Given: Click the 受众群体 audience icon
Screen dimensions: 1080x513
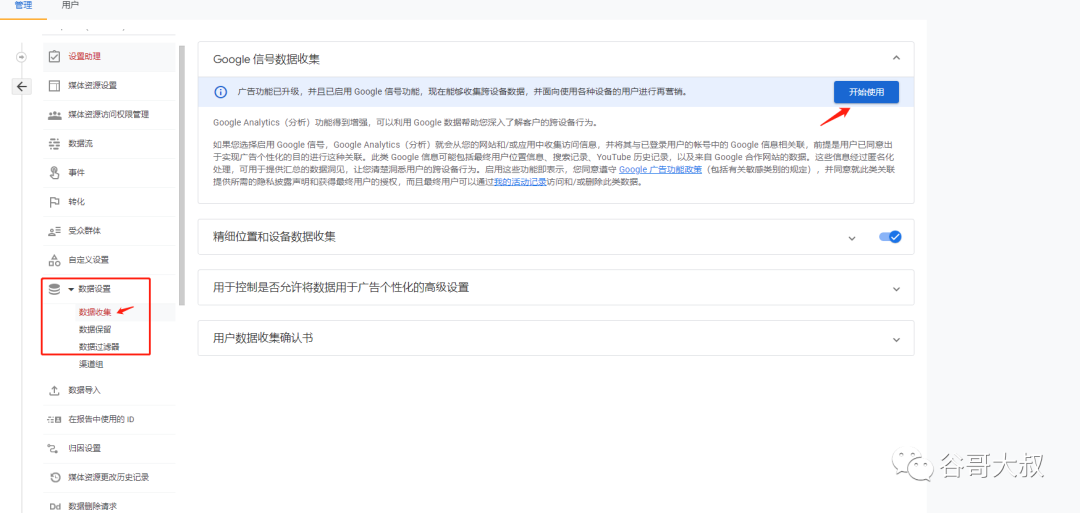Looking at the screenshot, I should pos(54,231).
